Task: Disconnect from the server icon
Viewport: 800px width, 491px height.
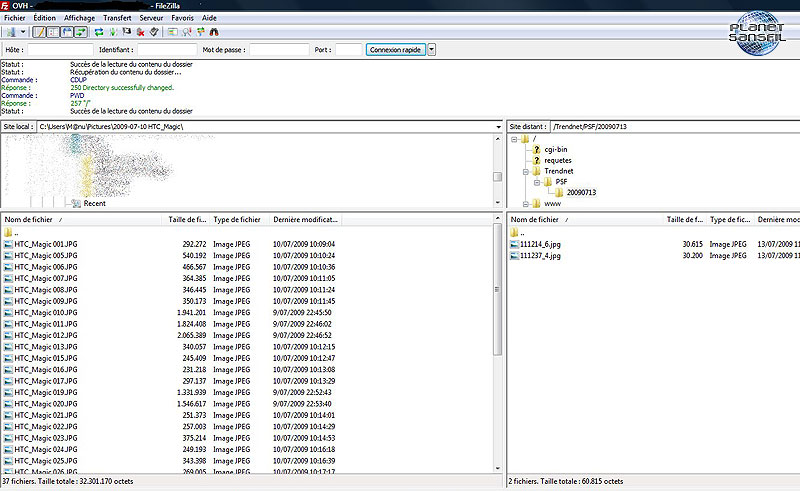Action: (140, 32)
